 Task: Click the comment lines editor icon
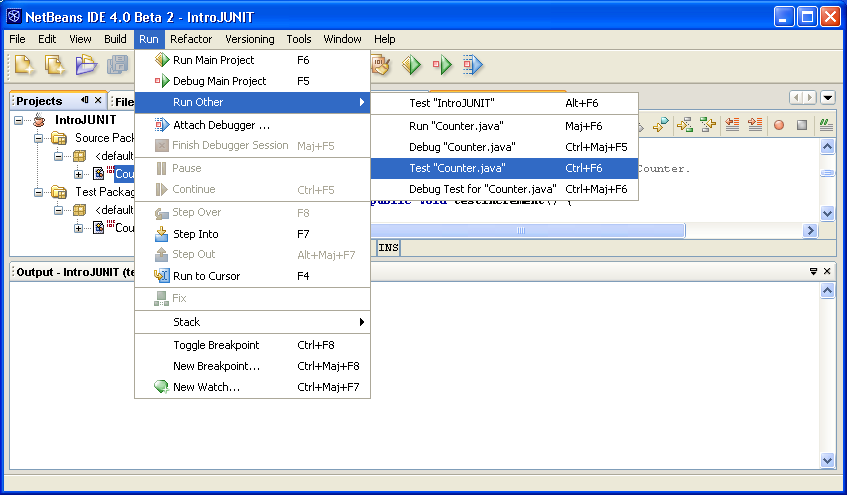[826, 125]
